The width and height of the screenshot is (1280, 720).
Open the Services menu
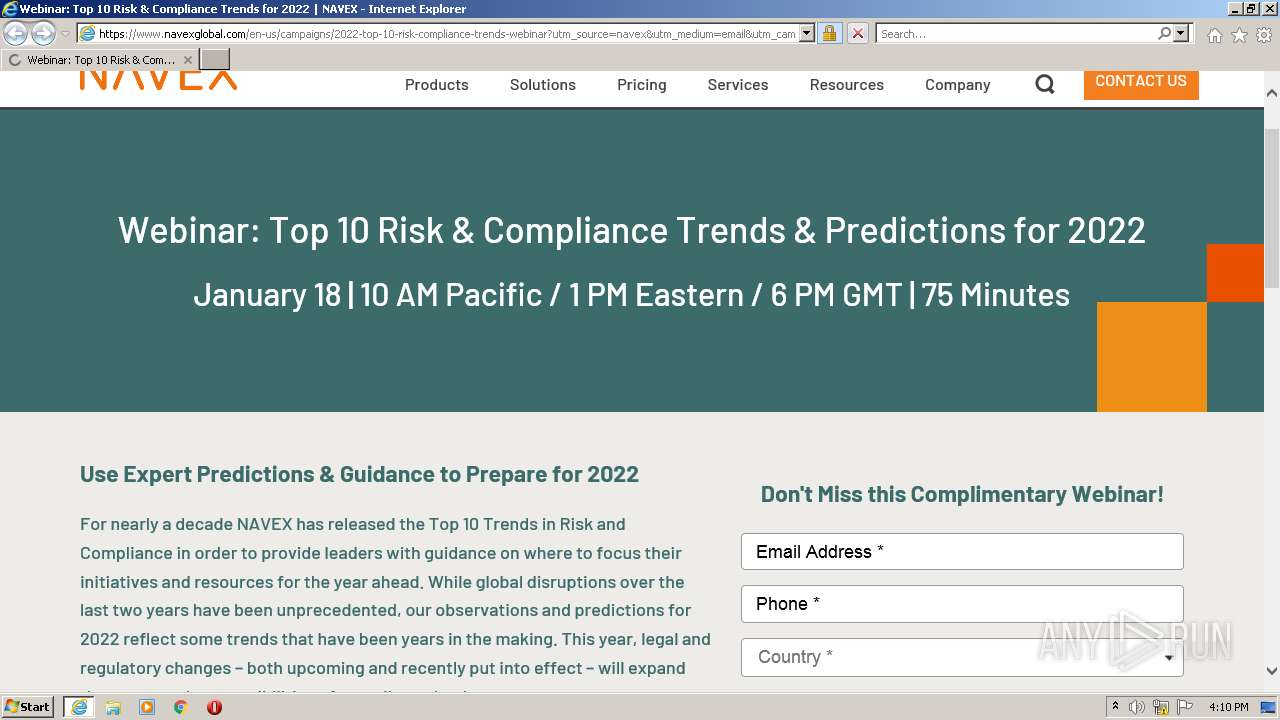738,85
